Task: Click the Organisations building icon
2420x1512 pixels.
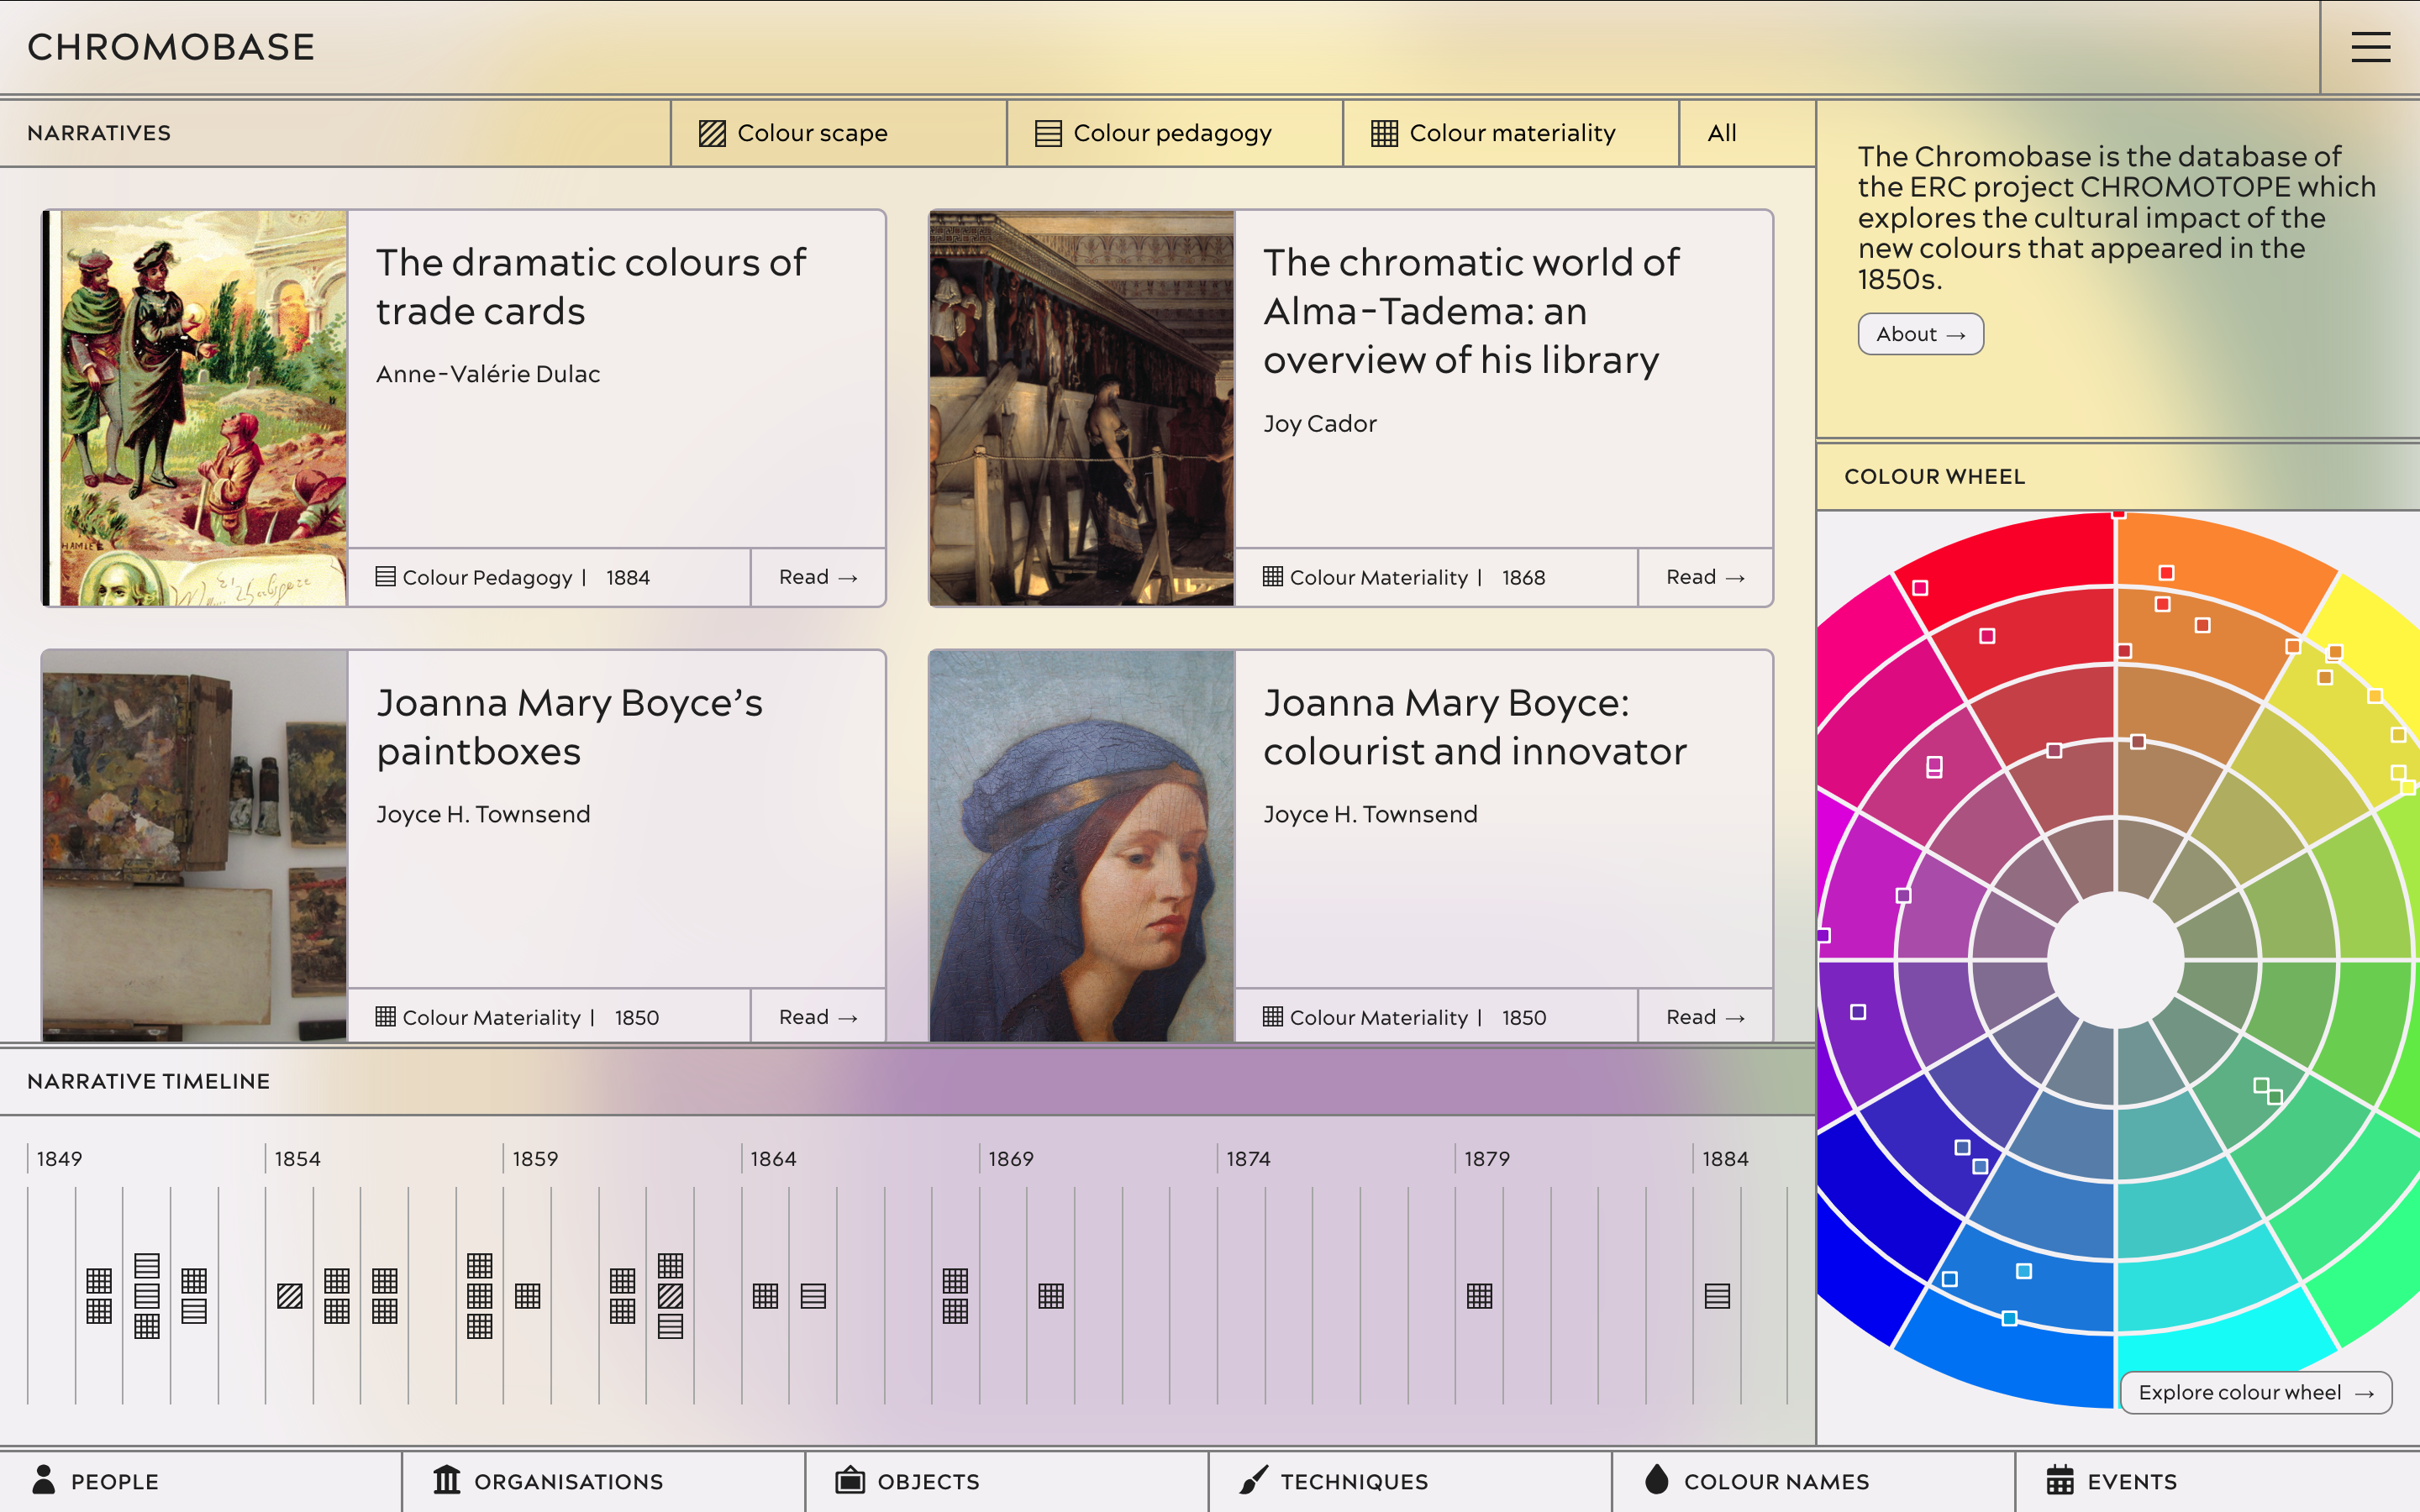Action: tap(446, 1480)
